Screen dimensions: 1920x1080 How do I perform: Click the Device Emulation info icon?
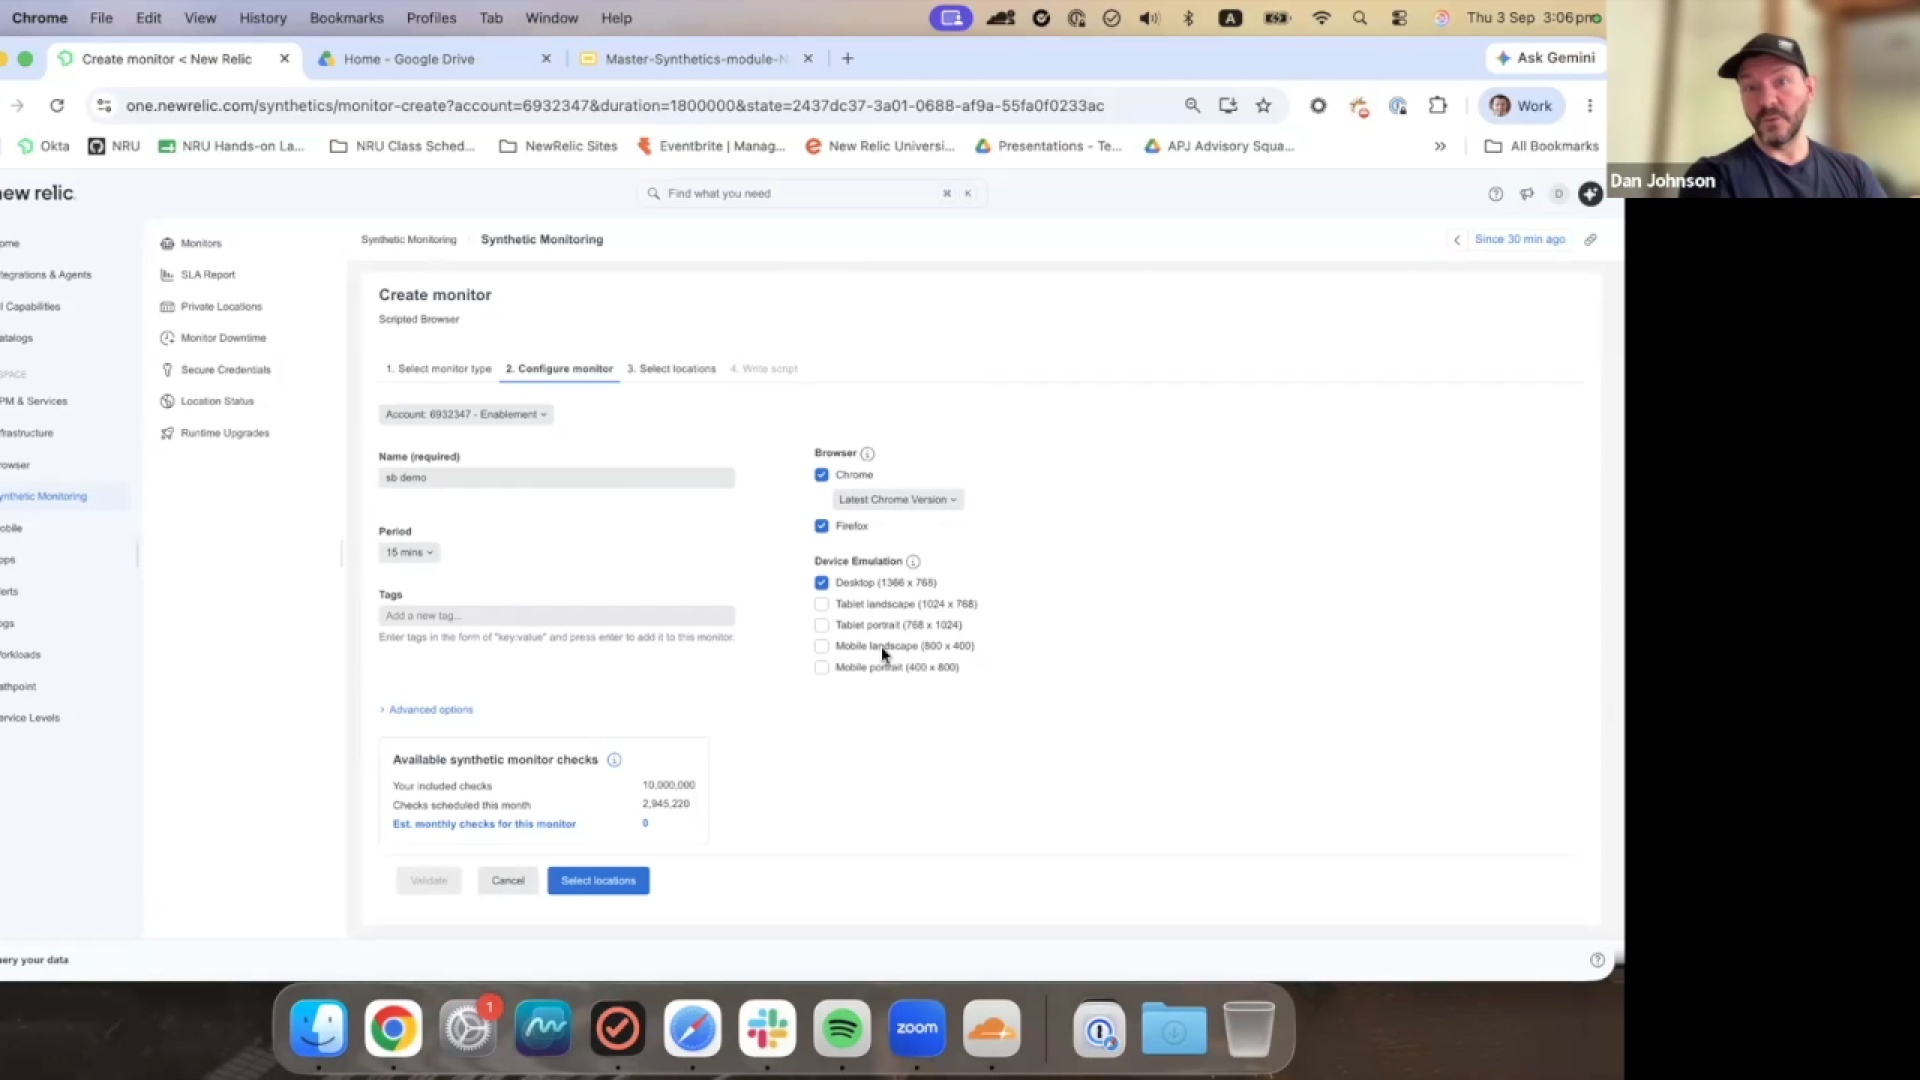pyautogui.click(x=913, y=562)
